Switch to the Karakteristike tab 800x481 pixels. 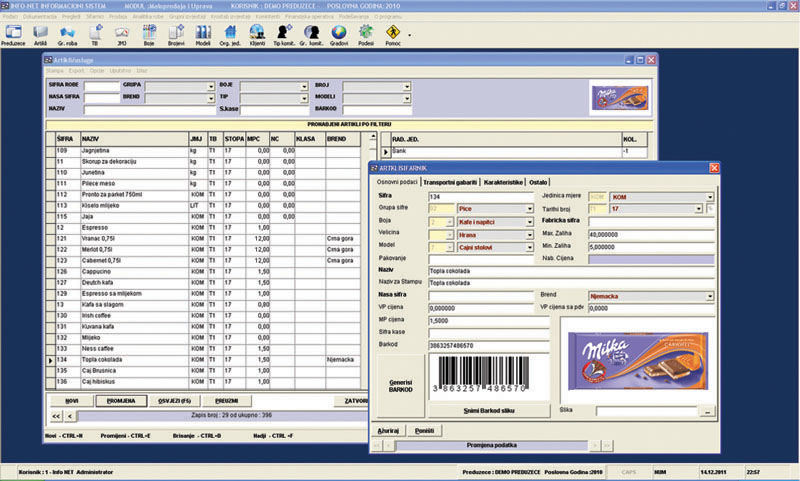click(x=504, y=182)
